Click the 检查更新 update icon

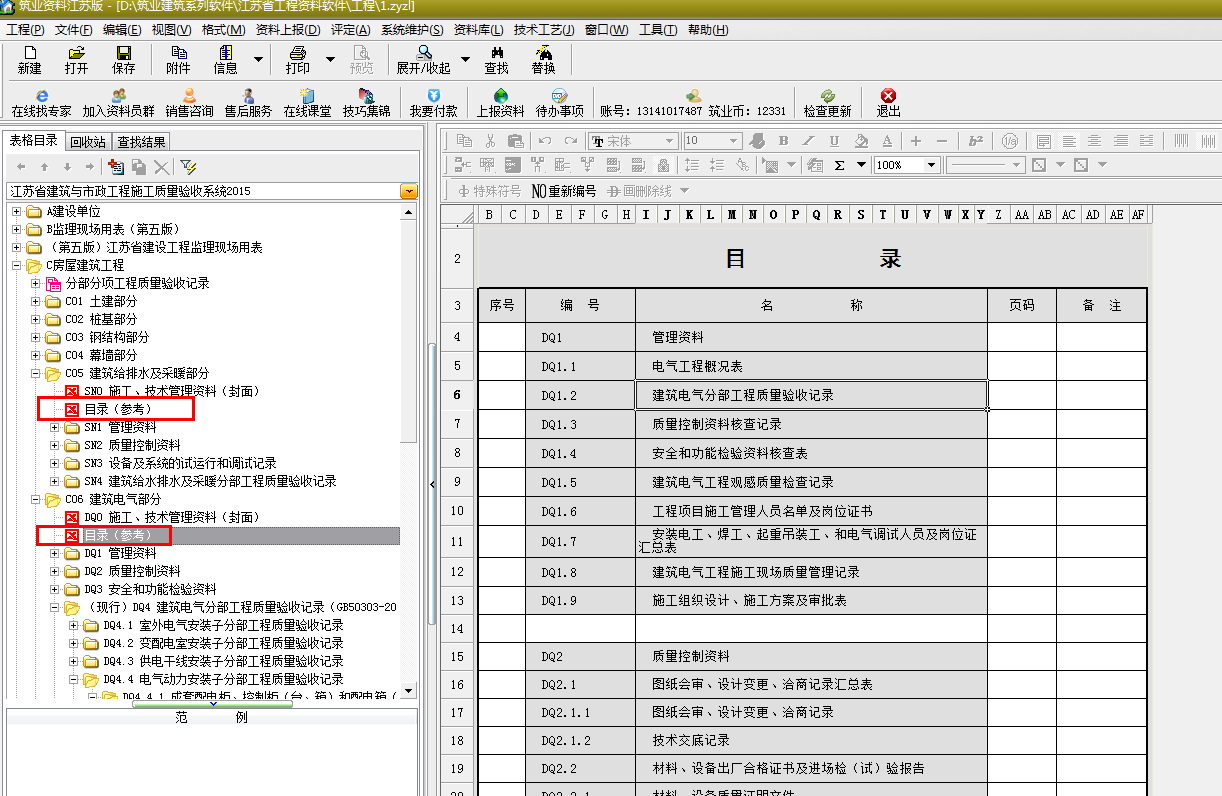coord(827,103)
